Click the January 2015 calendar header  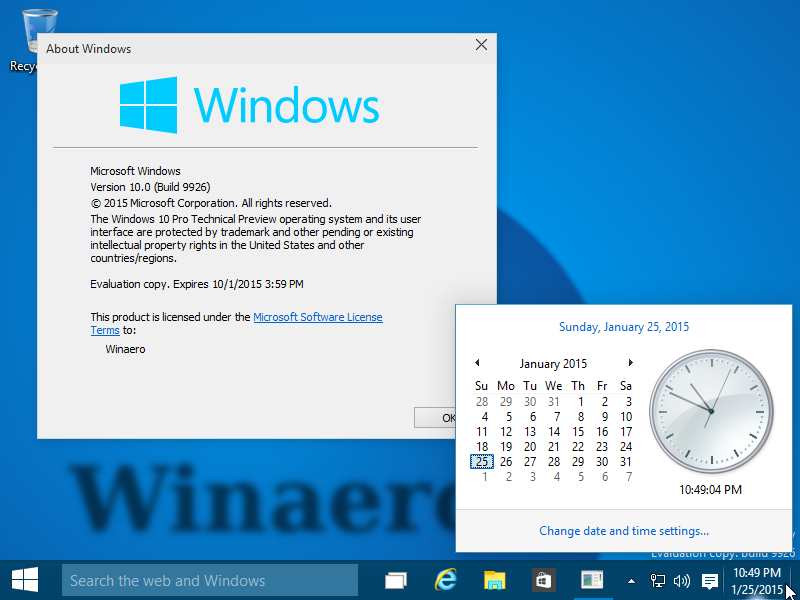pyautogui.click(x=553, y=364)
